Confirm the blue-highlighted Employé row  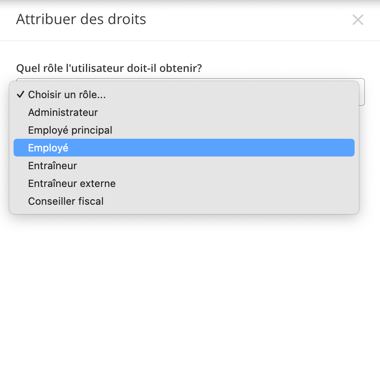tap(184, 148)
